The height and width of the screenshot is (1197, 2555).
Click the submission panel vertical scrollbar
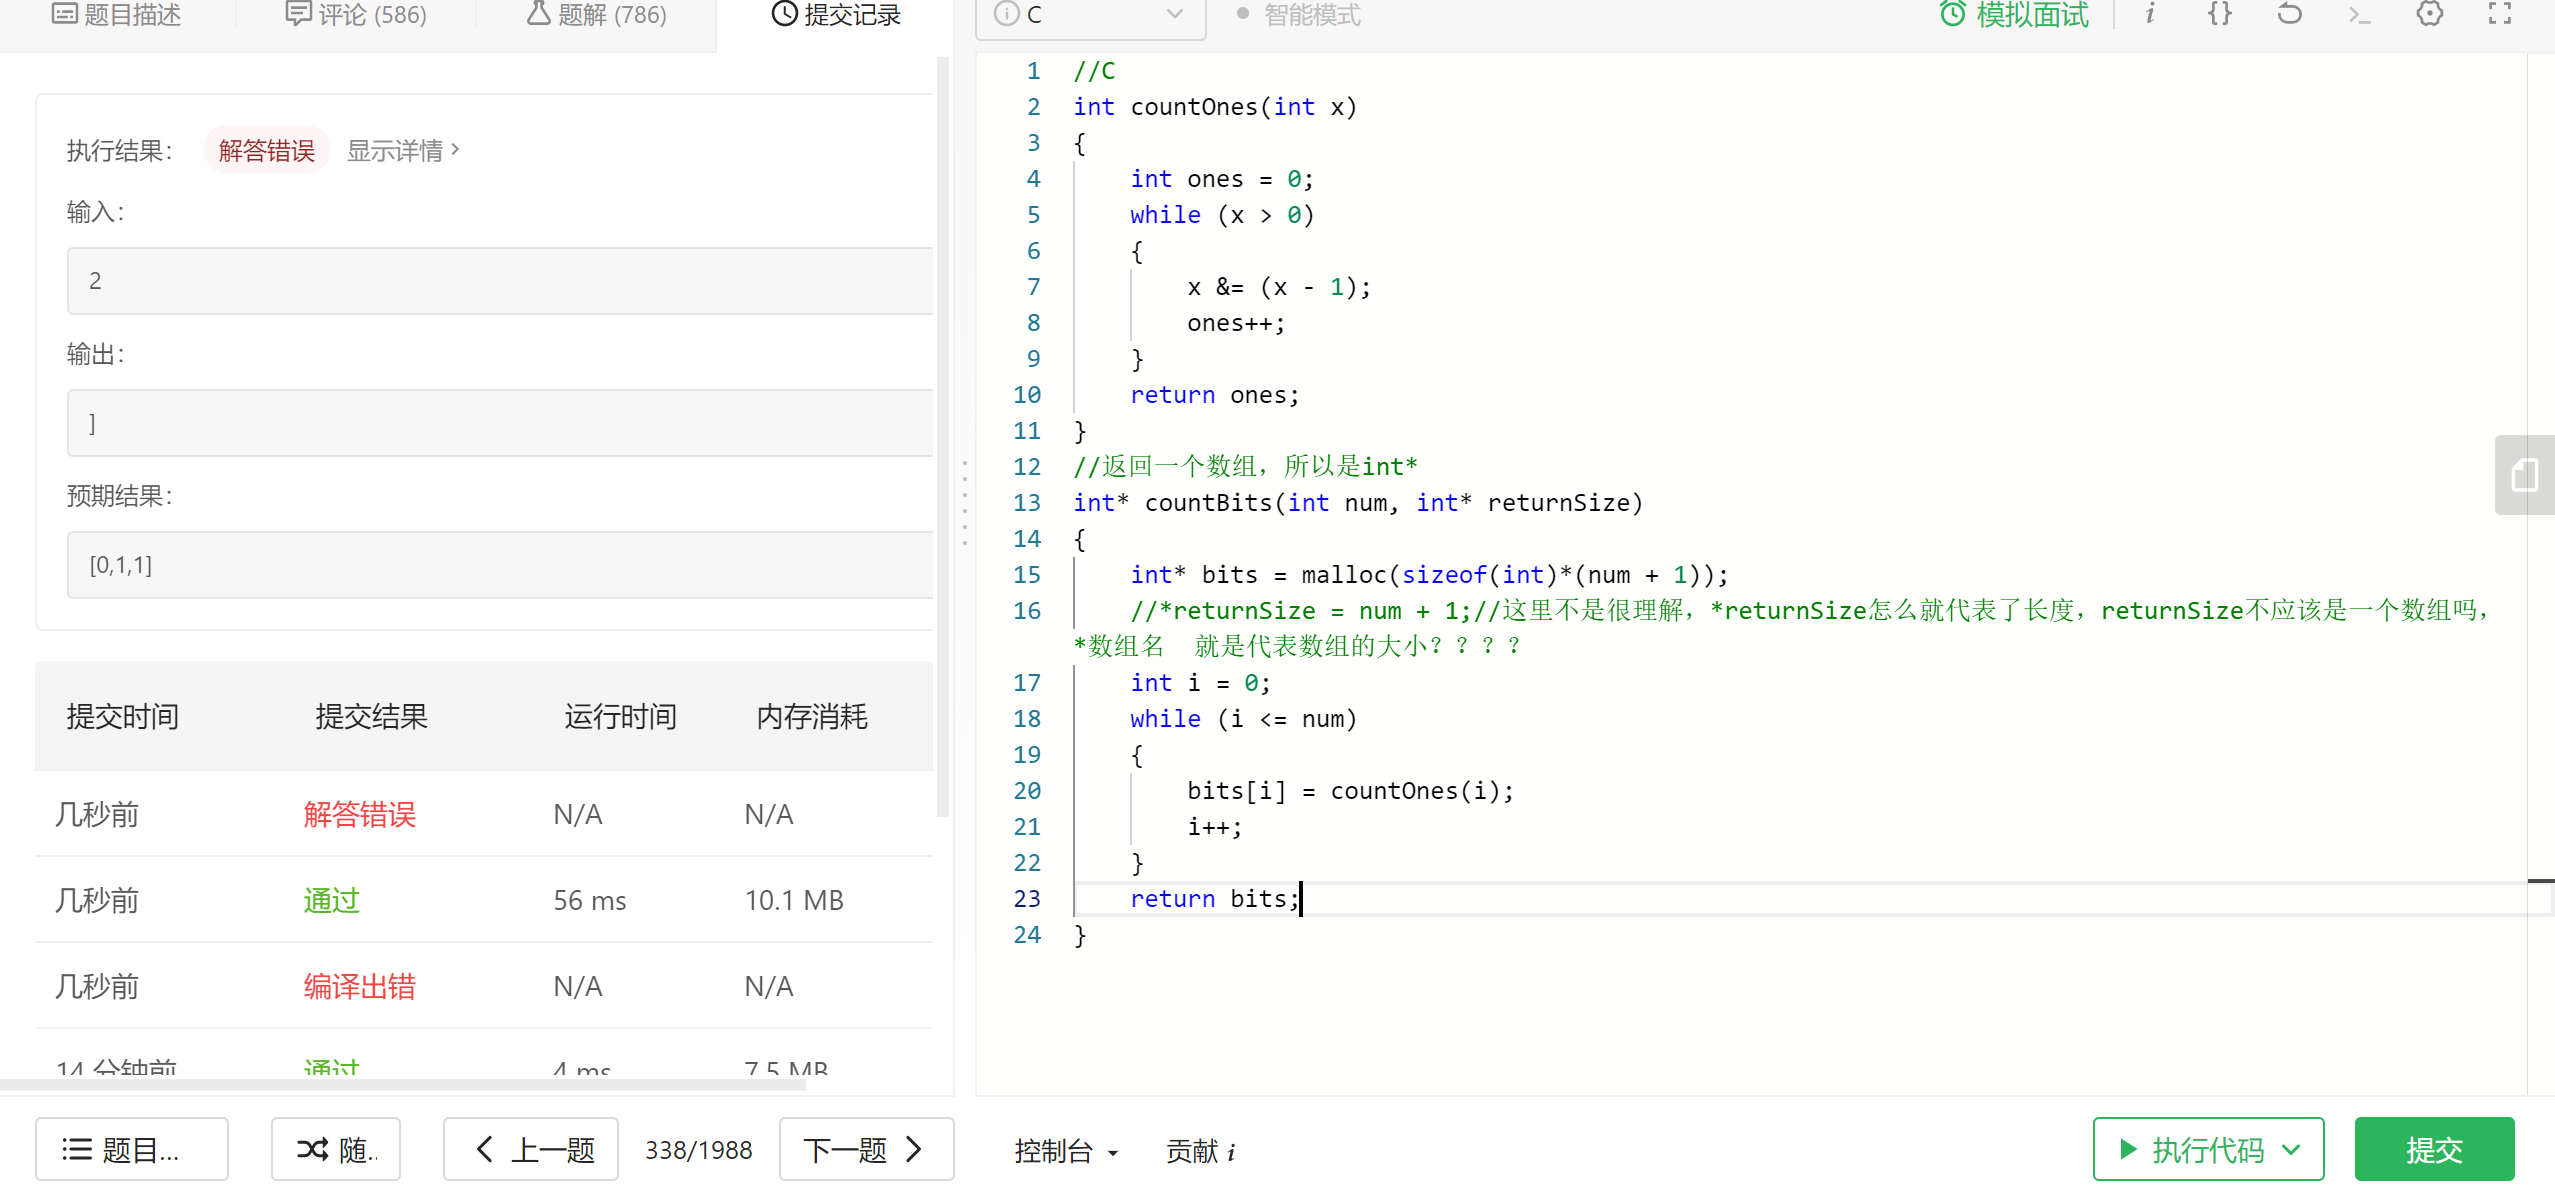click(942, 435)
